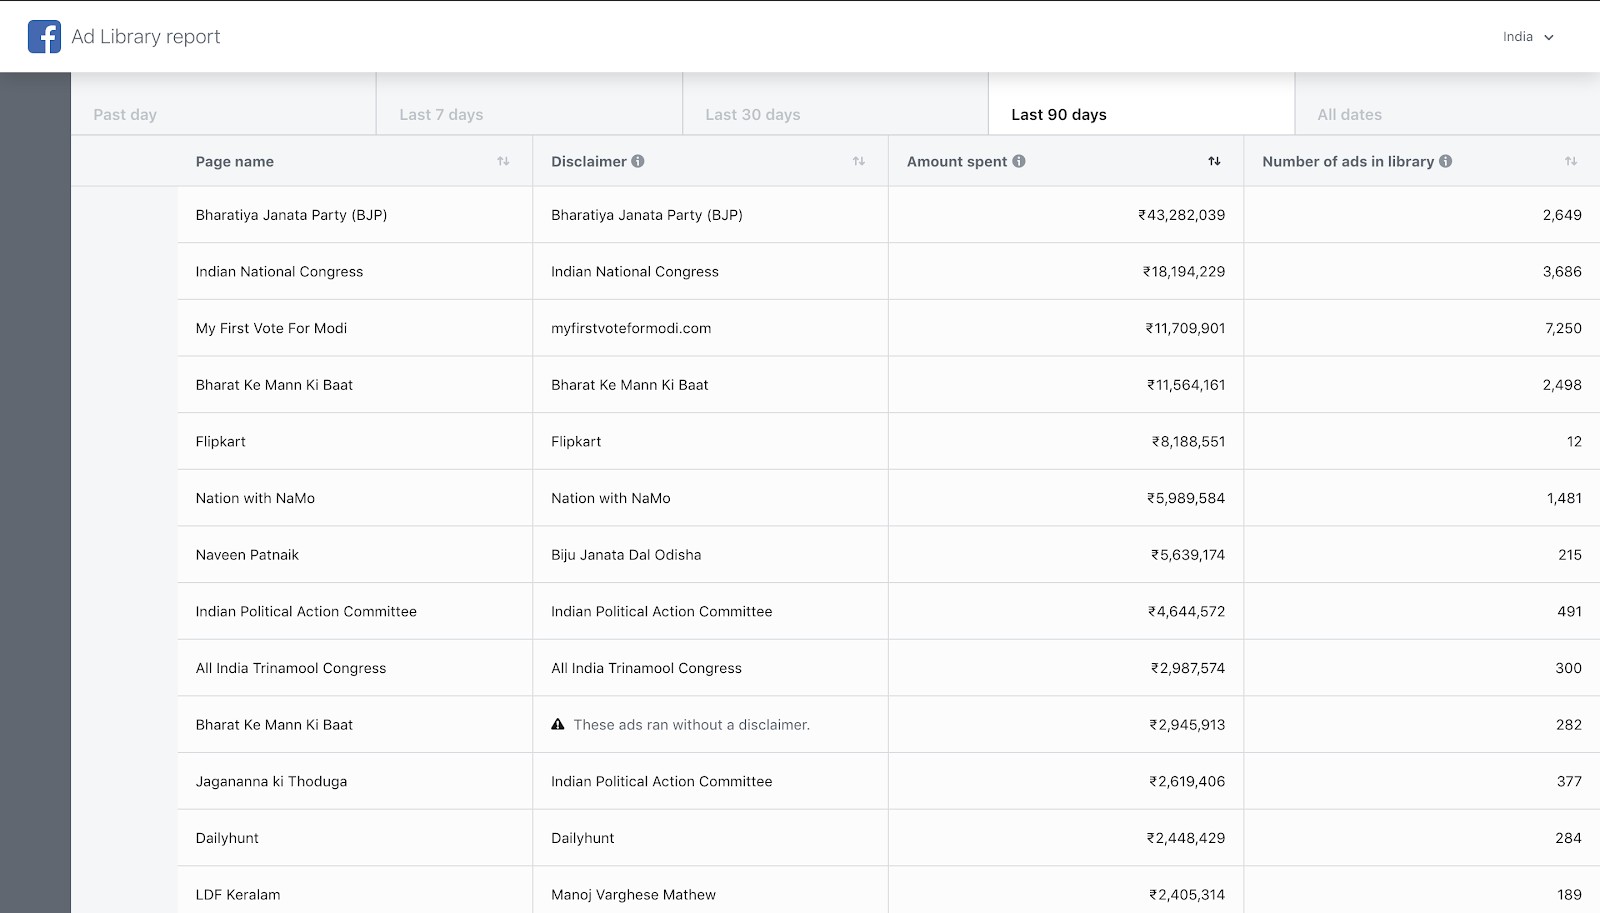
Task: Click the ₹2,987,574 amount spent cell
Action: pyautogui.click(x=1188, y=668)
